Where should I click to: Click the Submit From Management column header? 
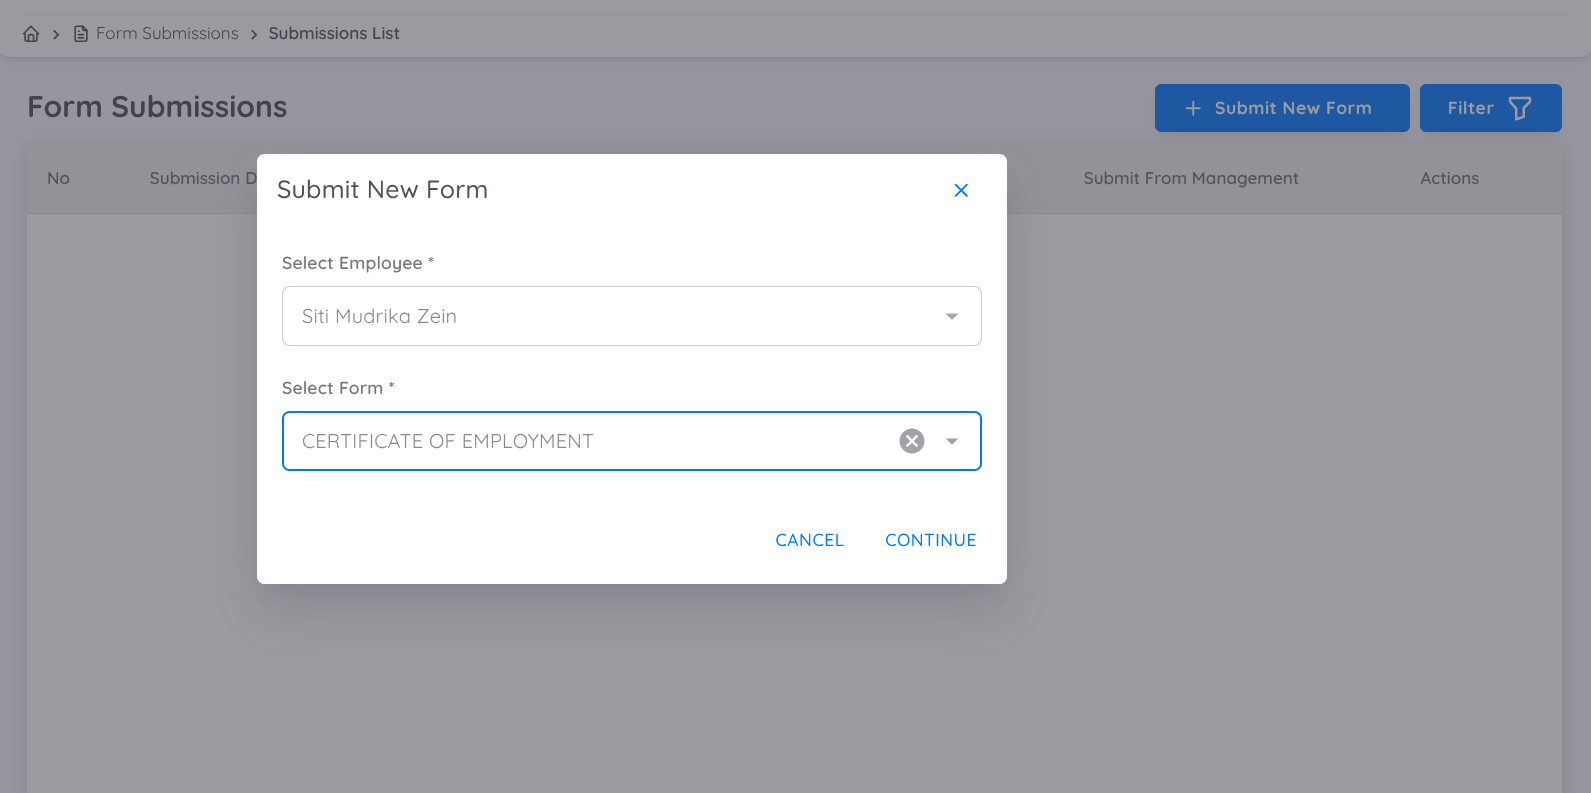tap(1190, 178)
